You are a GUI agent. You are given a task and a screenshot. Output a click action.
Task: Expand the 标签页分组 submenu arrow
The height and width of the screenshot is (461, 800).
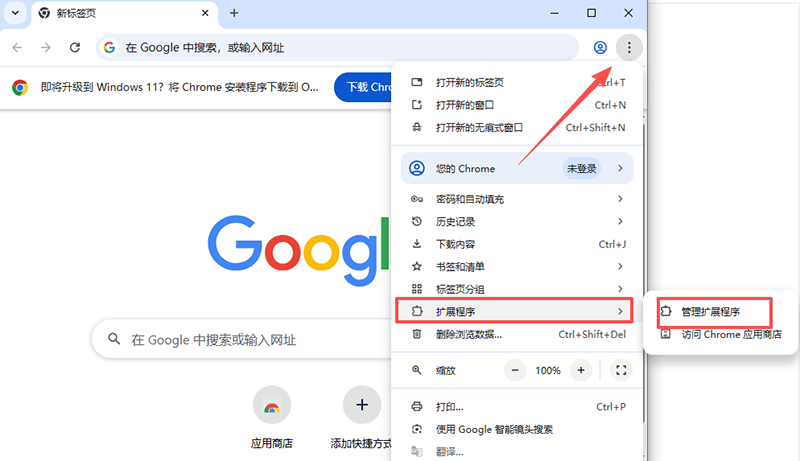point(620,289)
